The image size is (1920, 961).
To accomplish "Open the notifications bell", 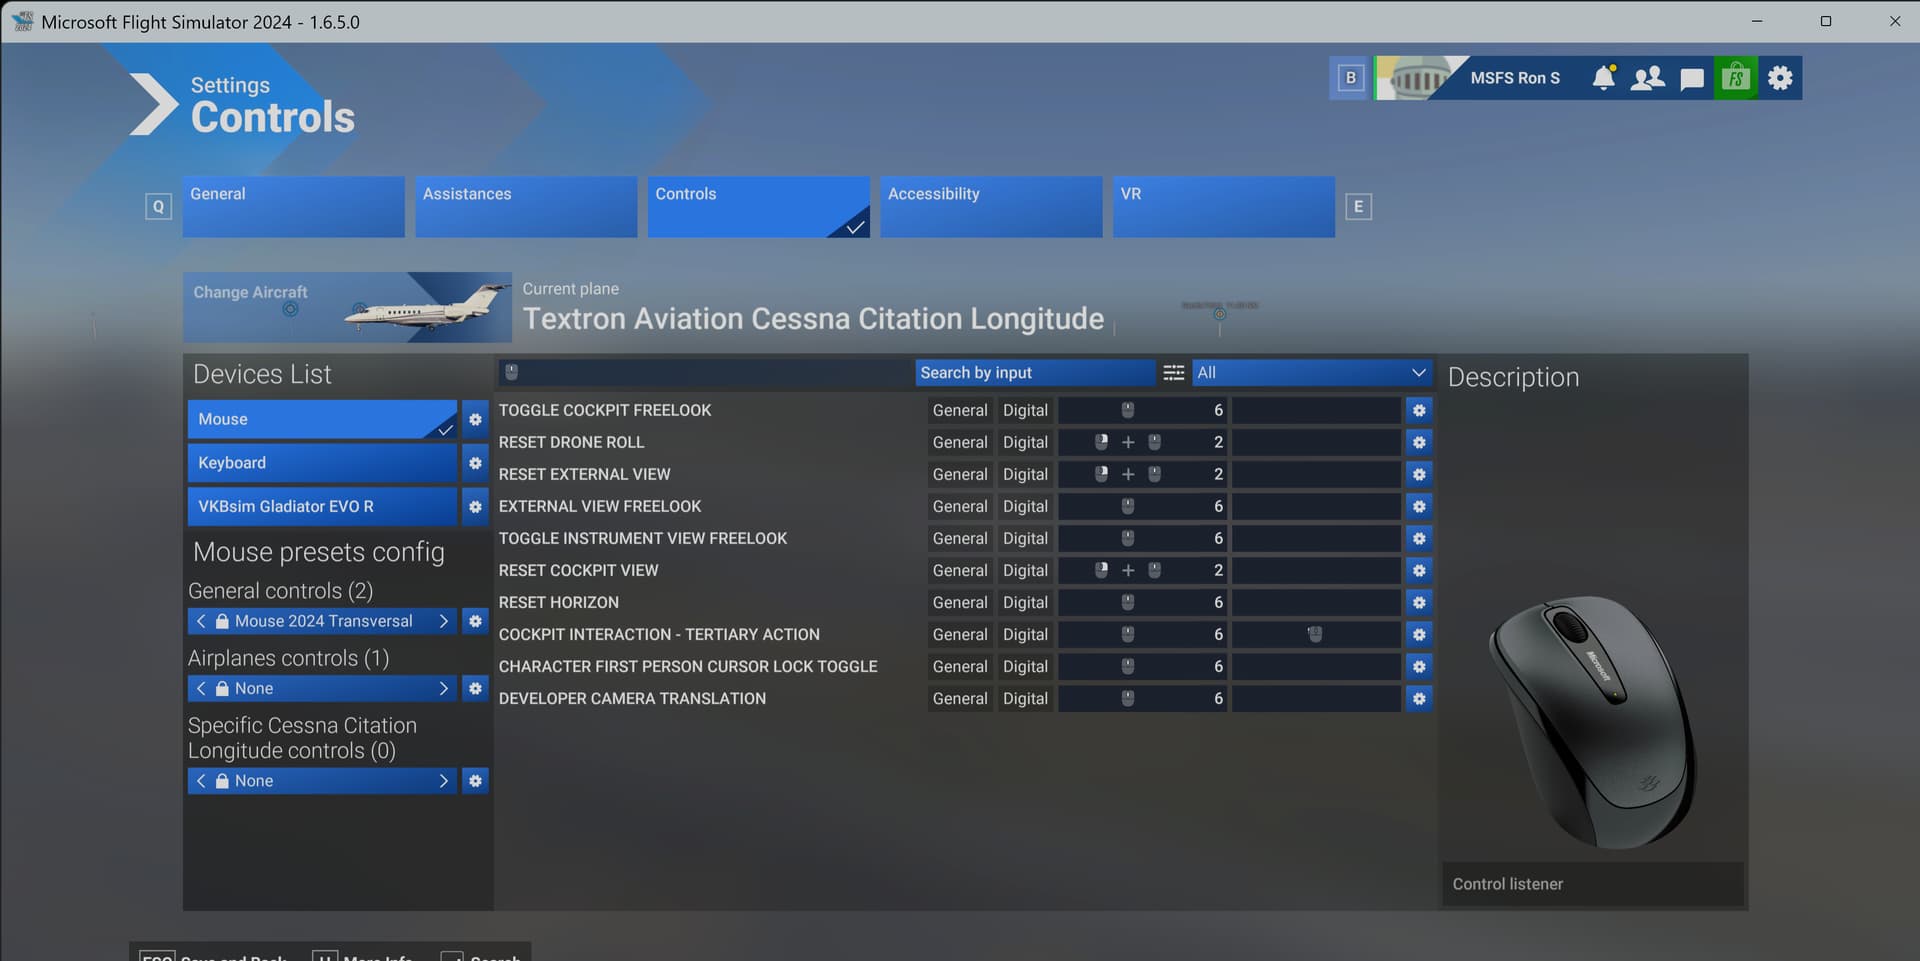I will (x=1604, y=78).
